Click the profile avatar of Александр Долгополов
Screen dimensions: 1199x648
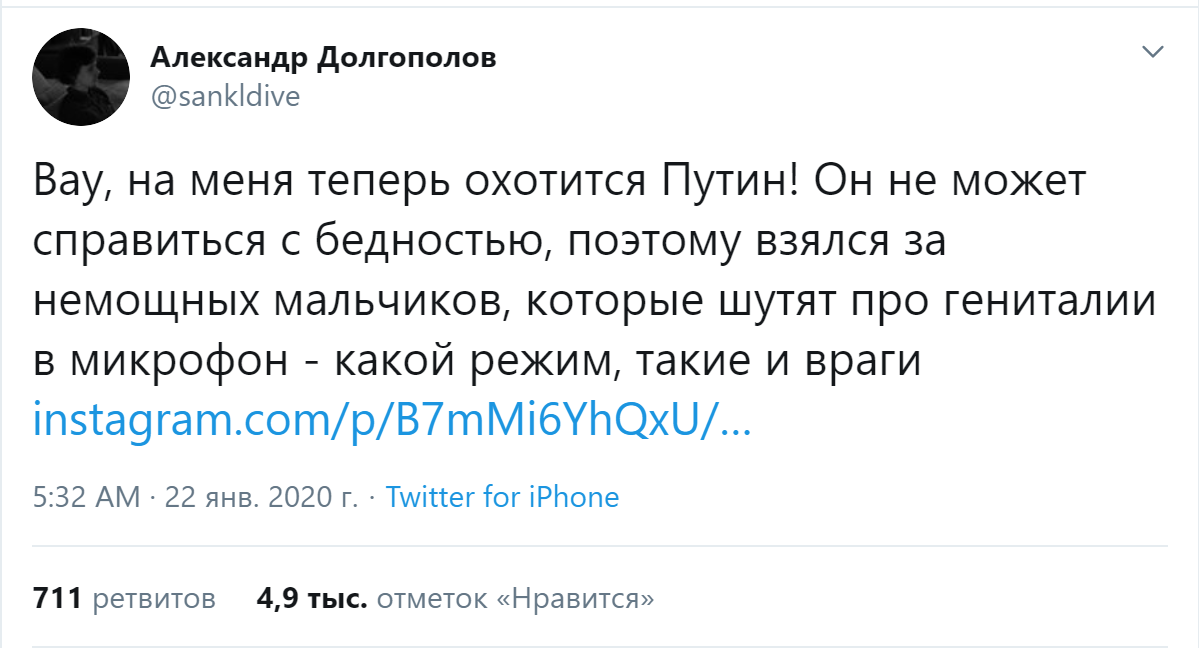pos(80,75)
